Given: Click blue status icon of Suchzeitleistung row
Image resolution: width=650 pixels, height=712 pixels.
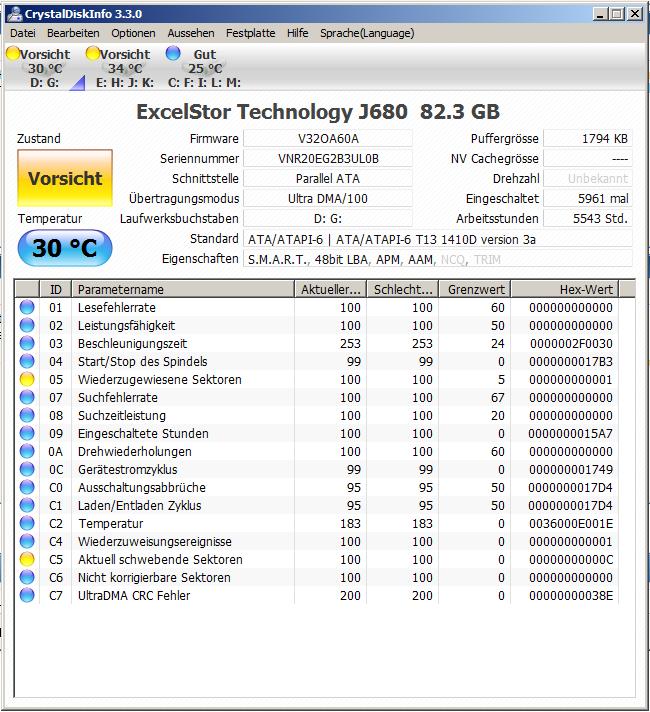Looking at the screenshot, I should pyautogui.click(x=27, y=415).
